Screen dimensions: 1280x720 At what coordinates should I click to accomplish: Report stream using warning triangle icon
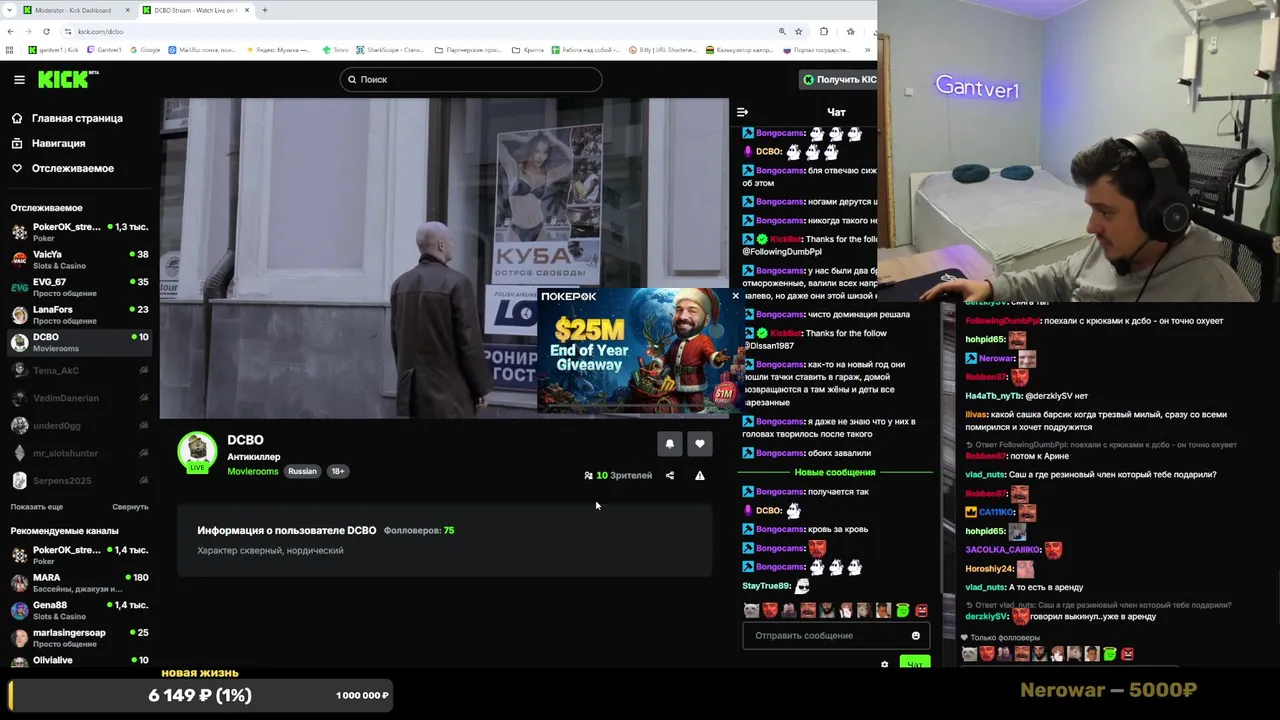point(700,475)
